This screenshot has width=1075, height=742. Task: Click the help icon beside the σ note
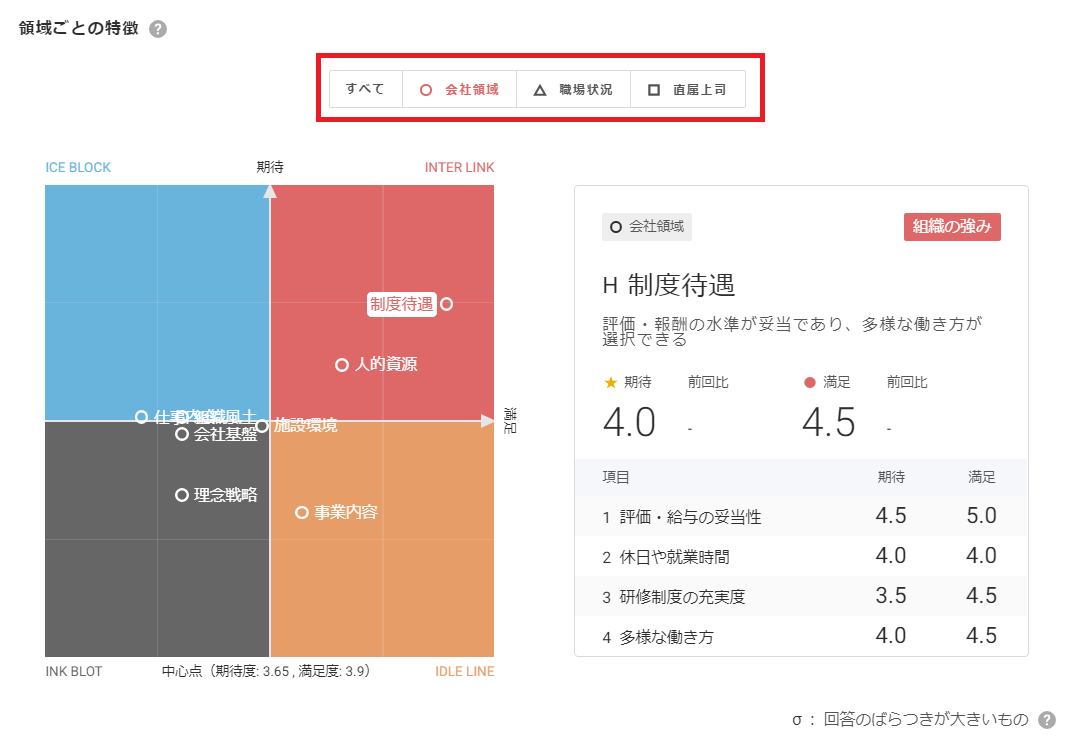pos(1047,720)
